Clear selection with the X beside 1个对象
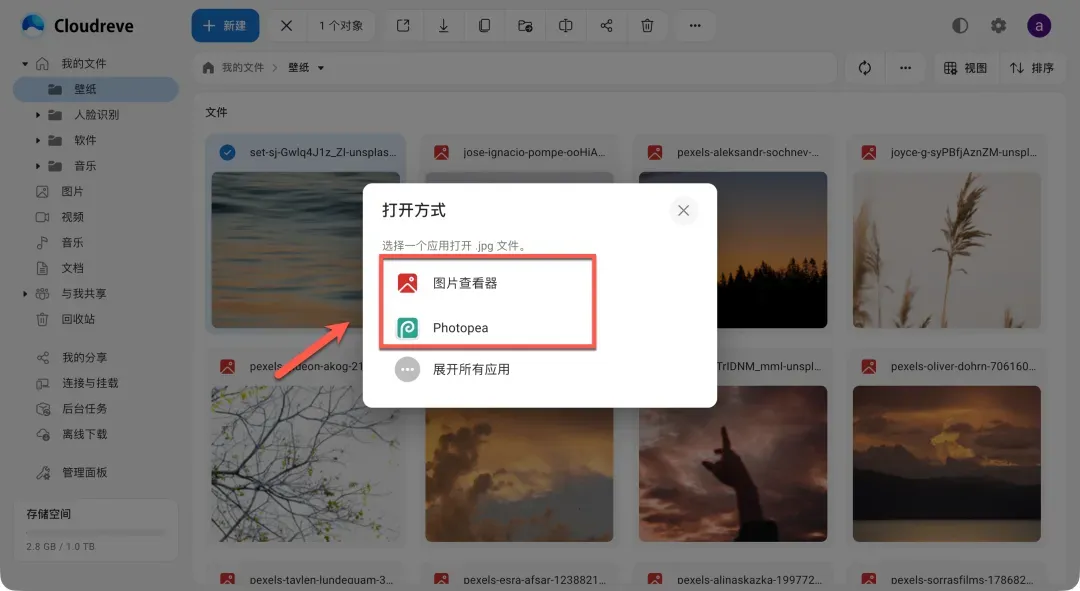Image resolution: width=1080 pixels, height=591 pixels. point(287,26)
